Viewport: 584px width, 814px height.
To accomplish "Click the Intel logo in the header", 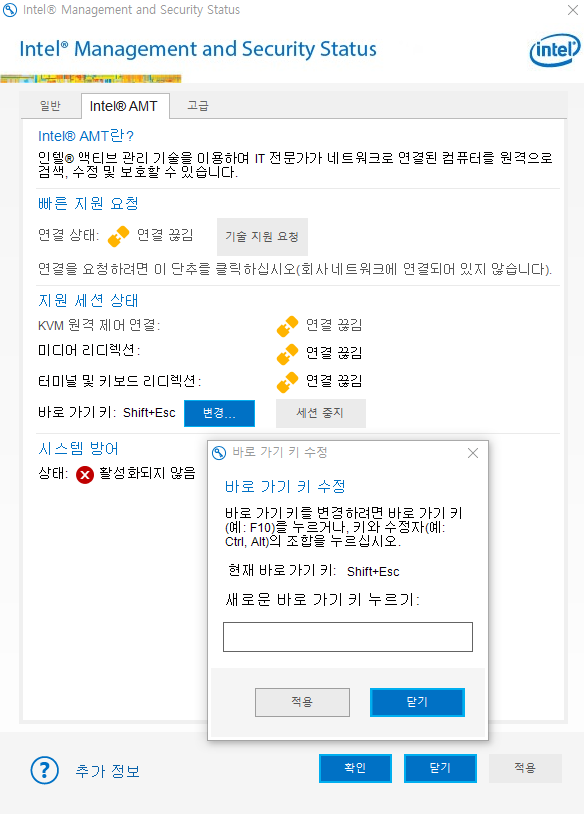I will tap(554, 50).
